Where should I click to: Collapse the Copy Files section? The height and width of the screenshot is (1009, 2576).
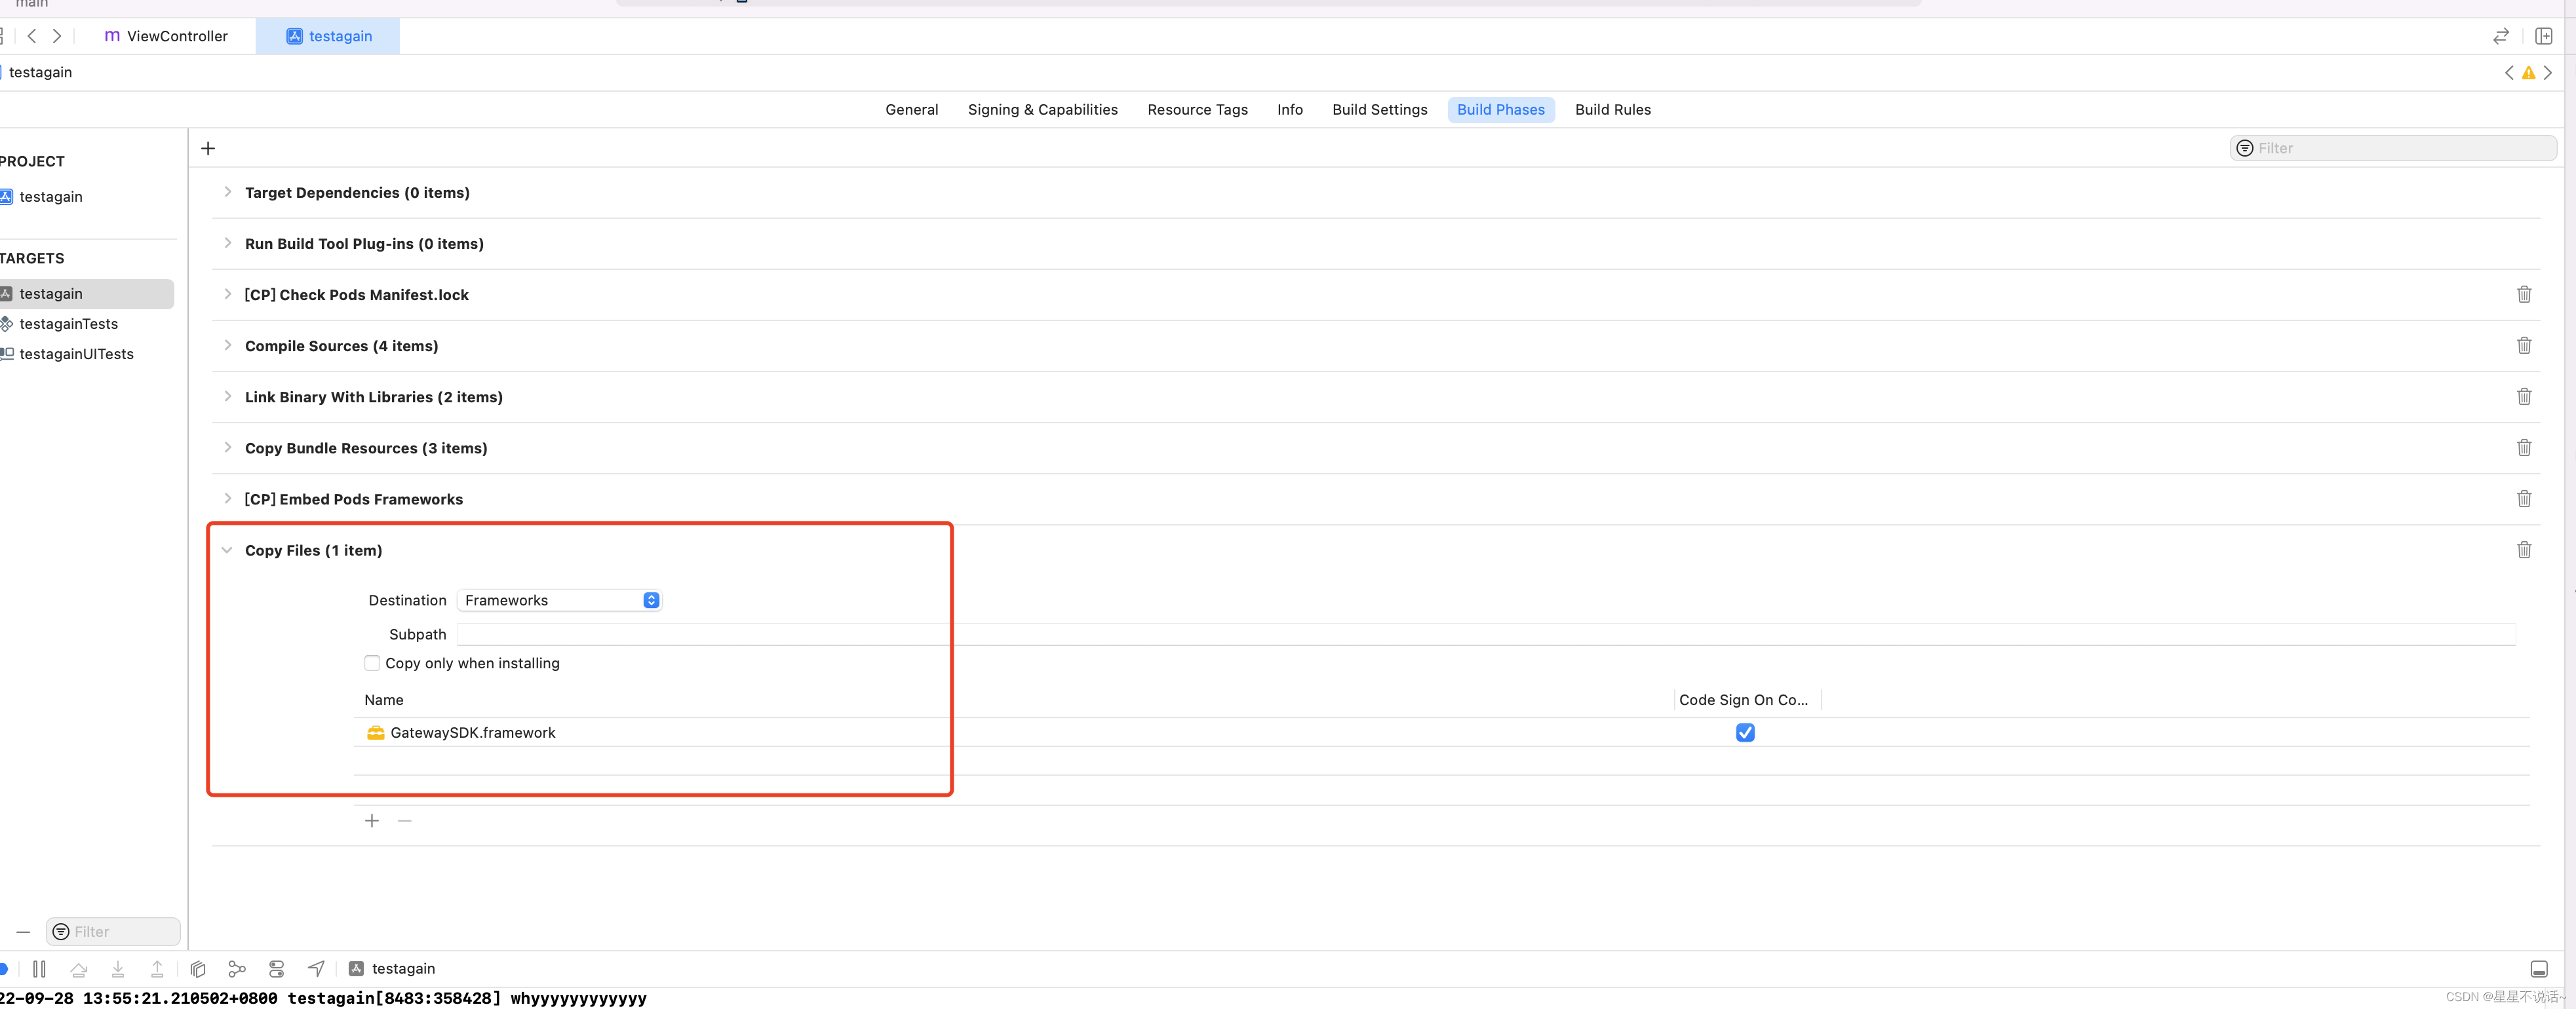(227, 550)
